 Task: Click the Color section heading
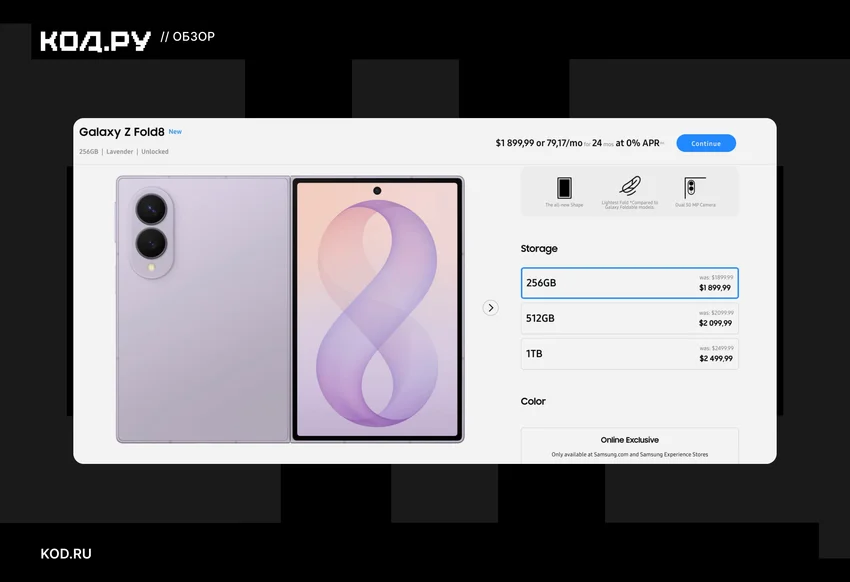pyautogui.click(x=533, y=402)
